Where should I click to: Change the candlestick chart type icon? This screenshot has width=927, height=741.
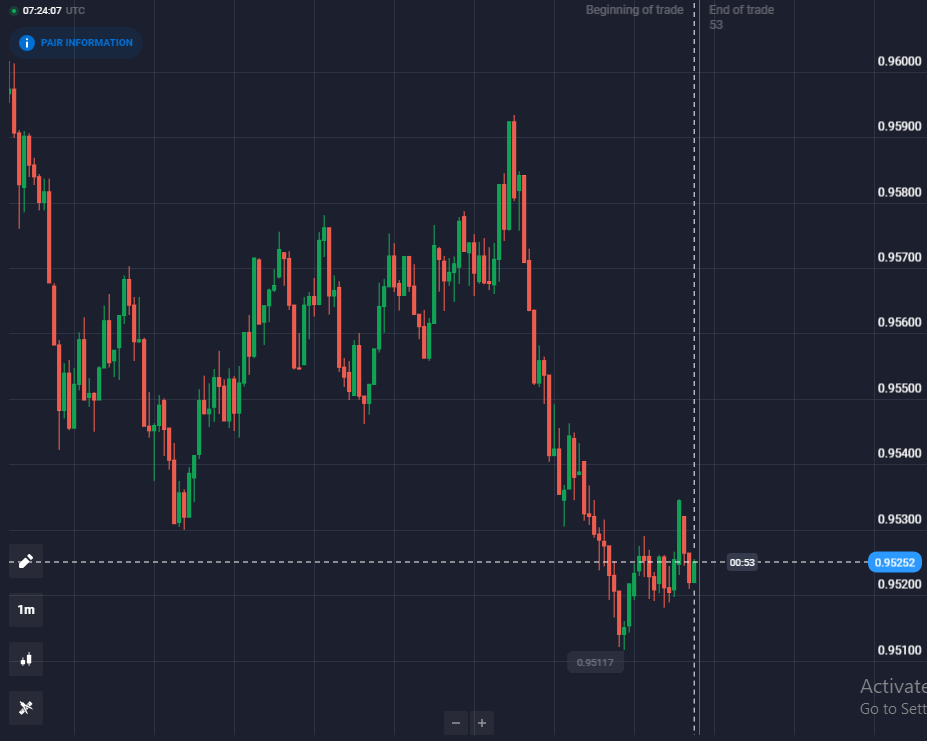pos(26,659)
